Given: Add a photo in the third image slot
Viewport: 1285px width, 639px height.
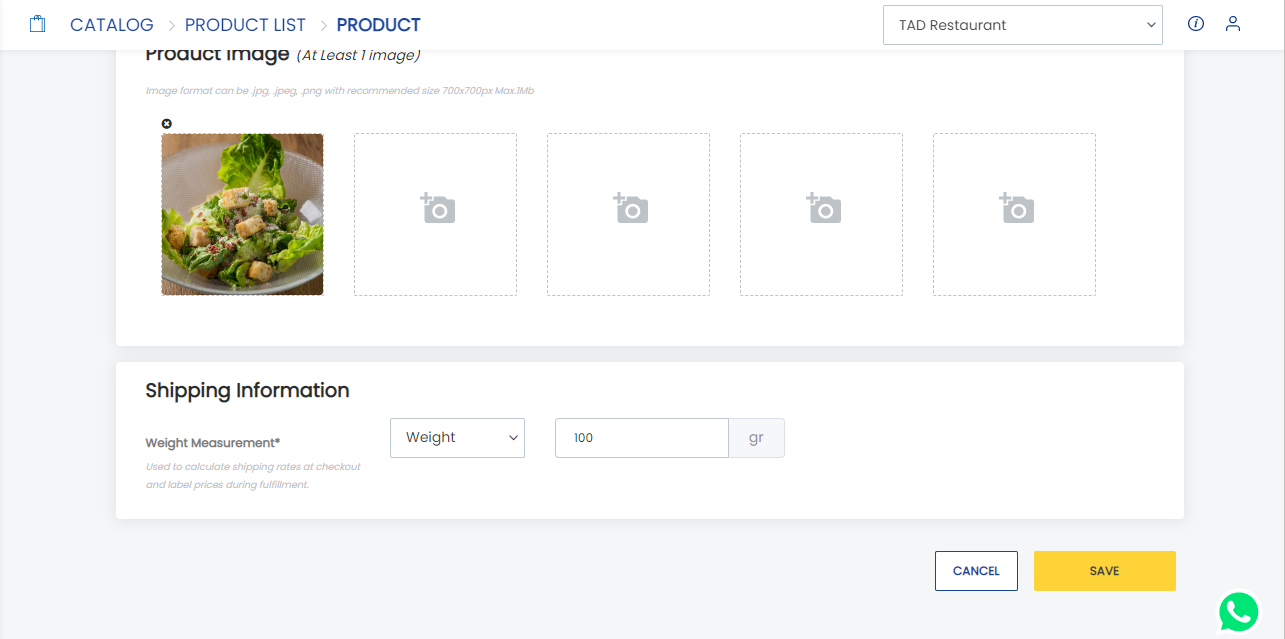Looking at the screenshot, I should coord(628,214).
